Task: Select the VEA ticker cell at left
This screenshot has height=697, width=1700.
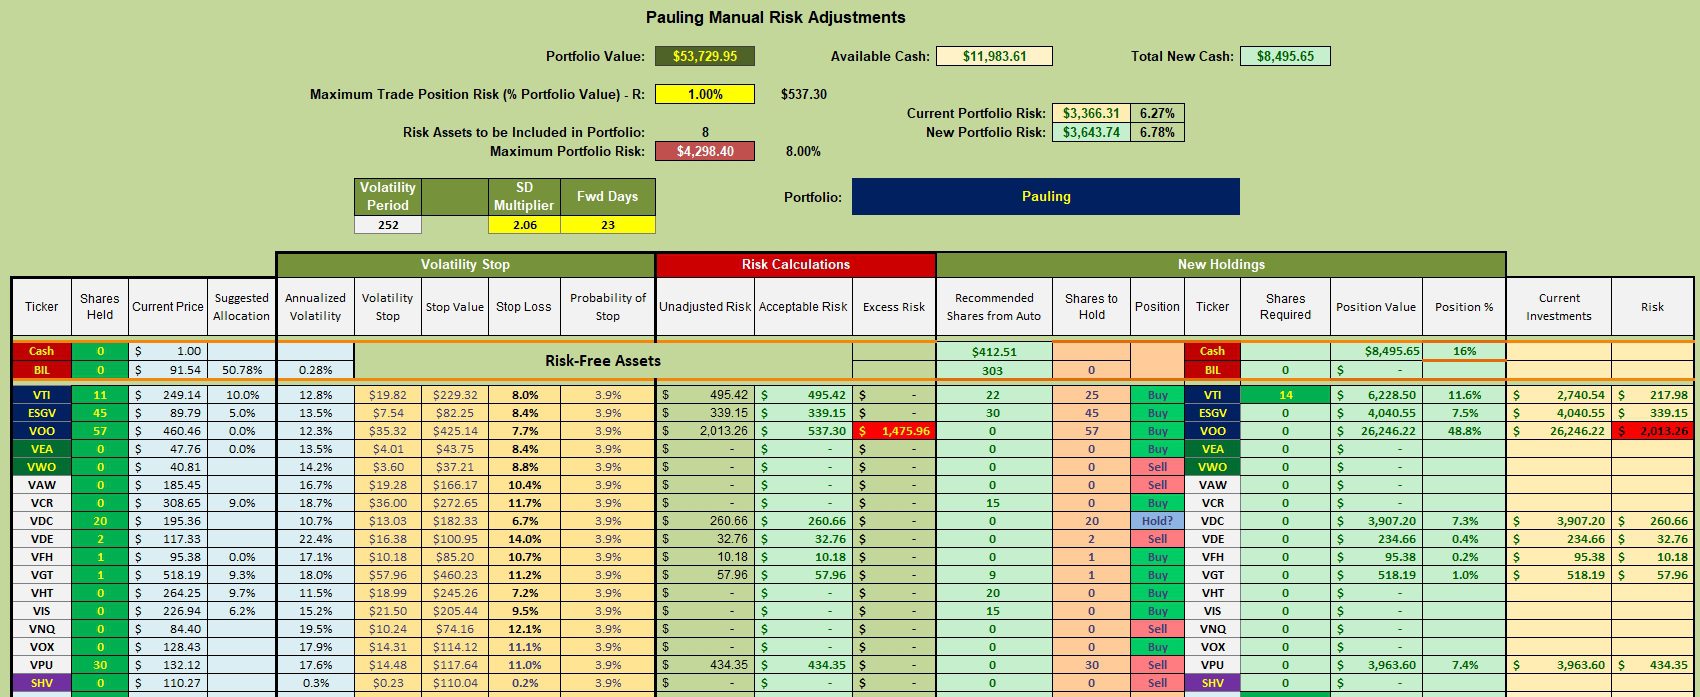Action: 41,449
